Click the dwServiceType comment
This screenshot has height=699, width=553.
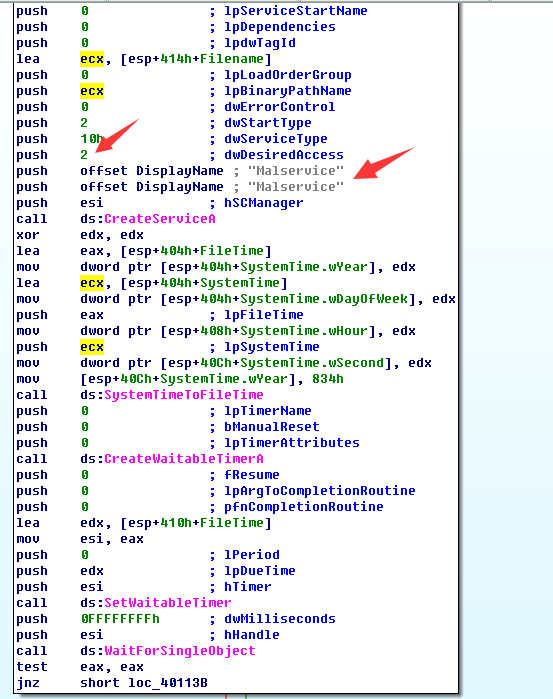click(x=276, y=139)
